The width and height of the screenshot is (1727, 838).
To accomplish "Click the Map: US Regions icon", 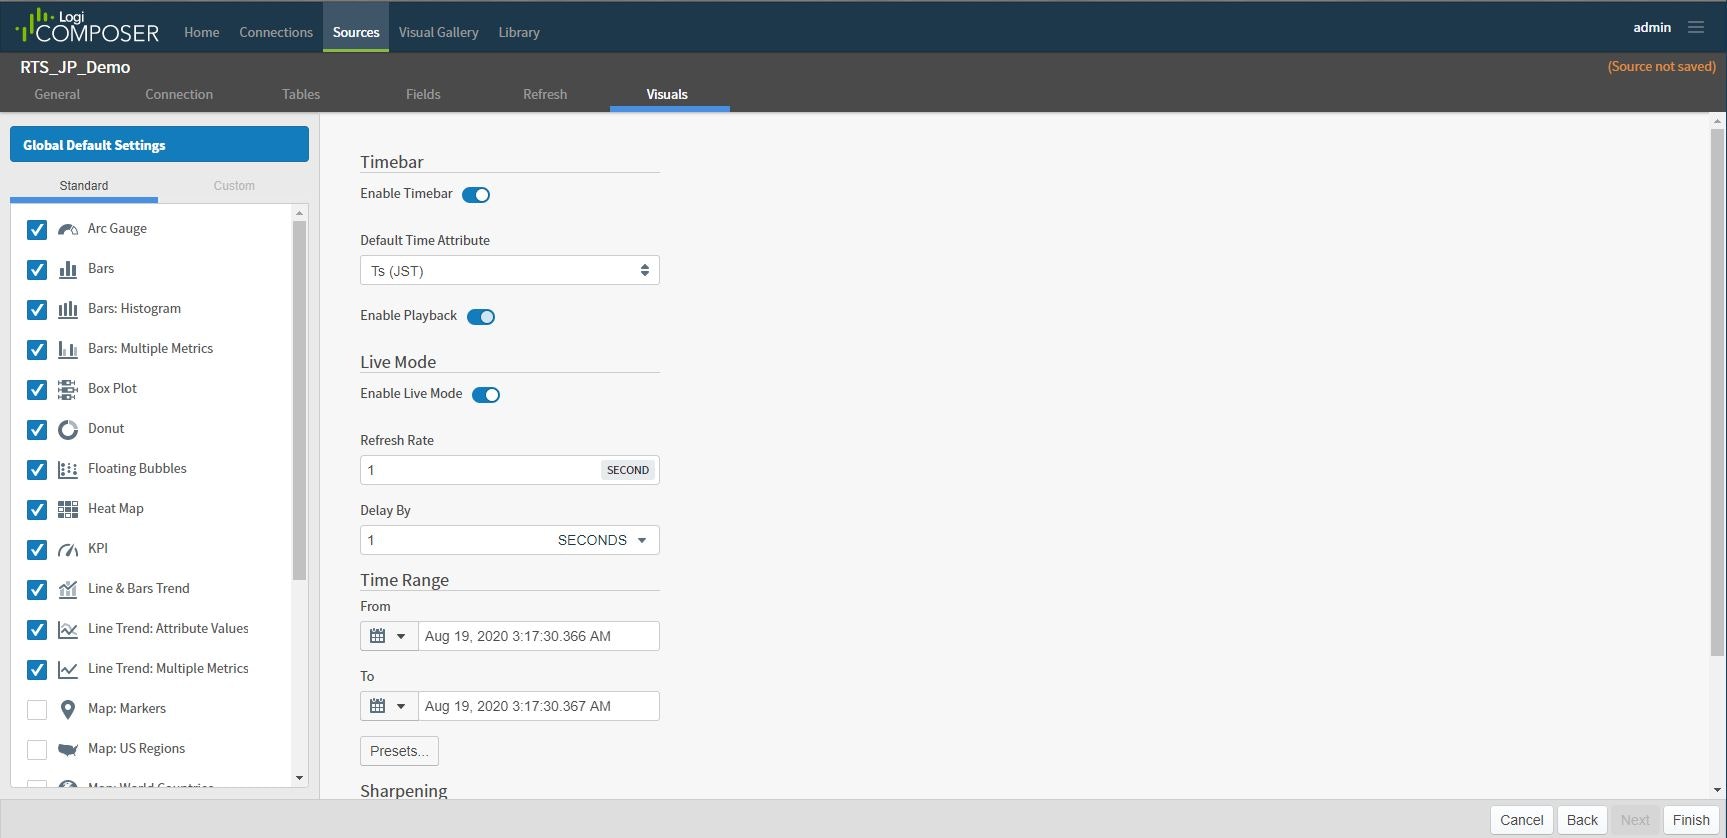I will (x=68, y=749).
